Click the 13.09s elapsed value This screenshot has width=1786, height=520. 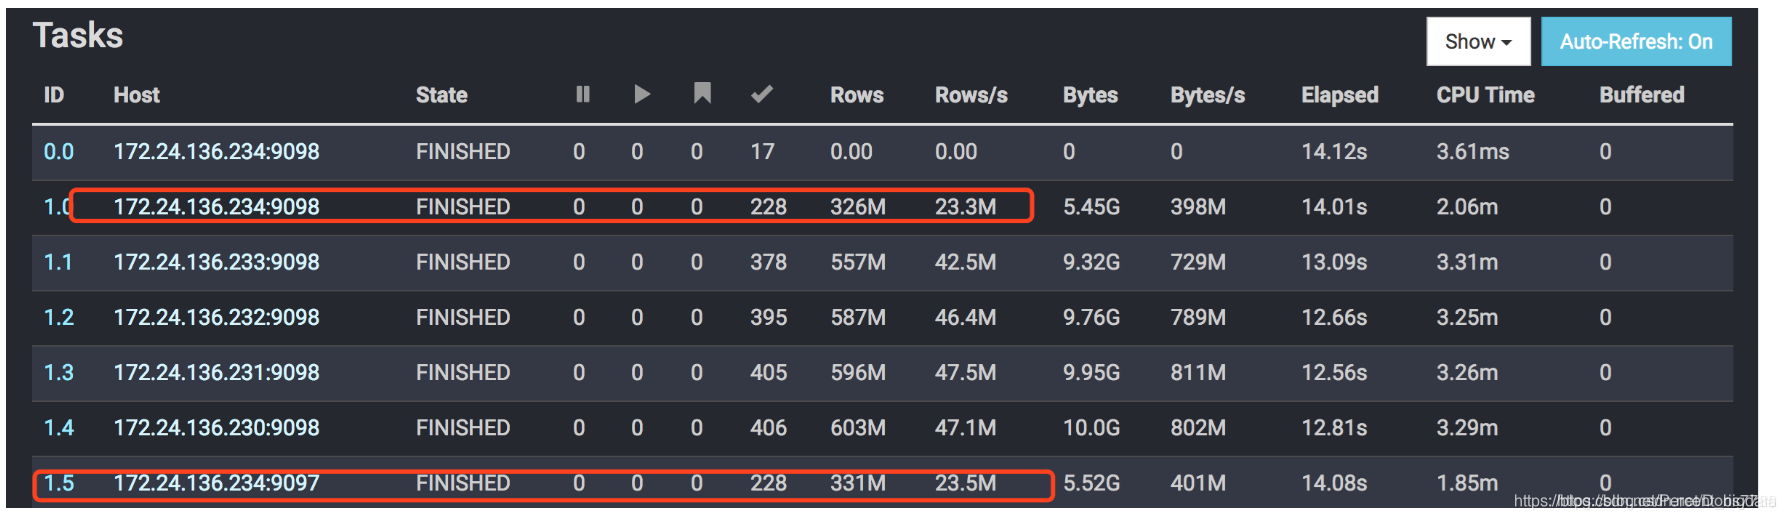point(1335,262)
